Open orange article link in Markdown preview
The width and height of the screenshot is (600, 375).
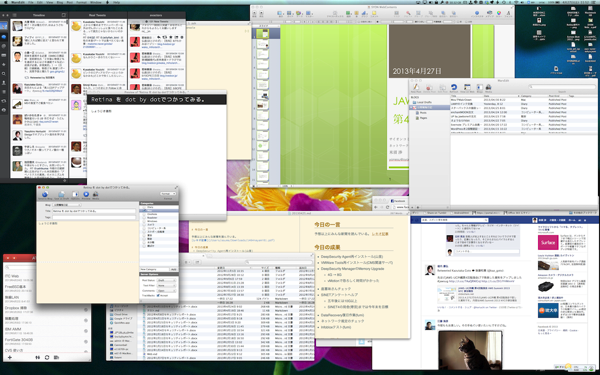380,233
